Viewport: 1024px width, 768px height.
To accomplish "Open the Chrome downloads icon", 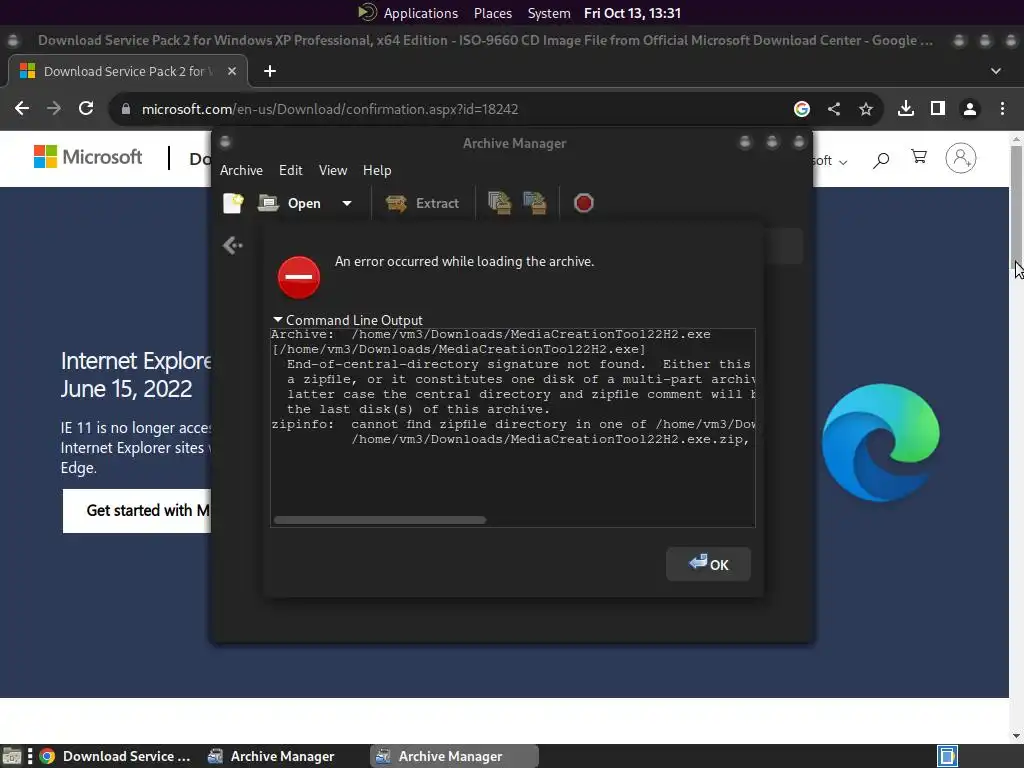I will [x=906, y=108].
